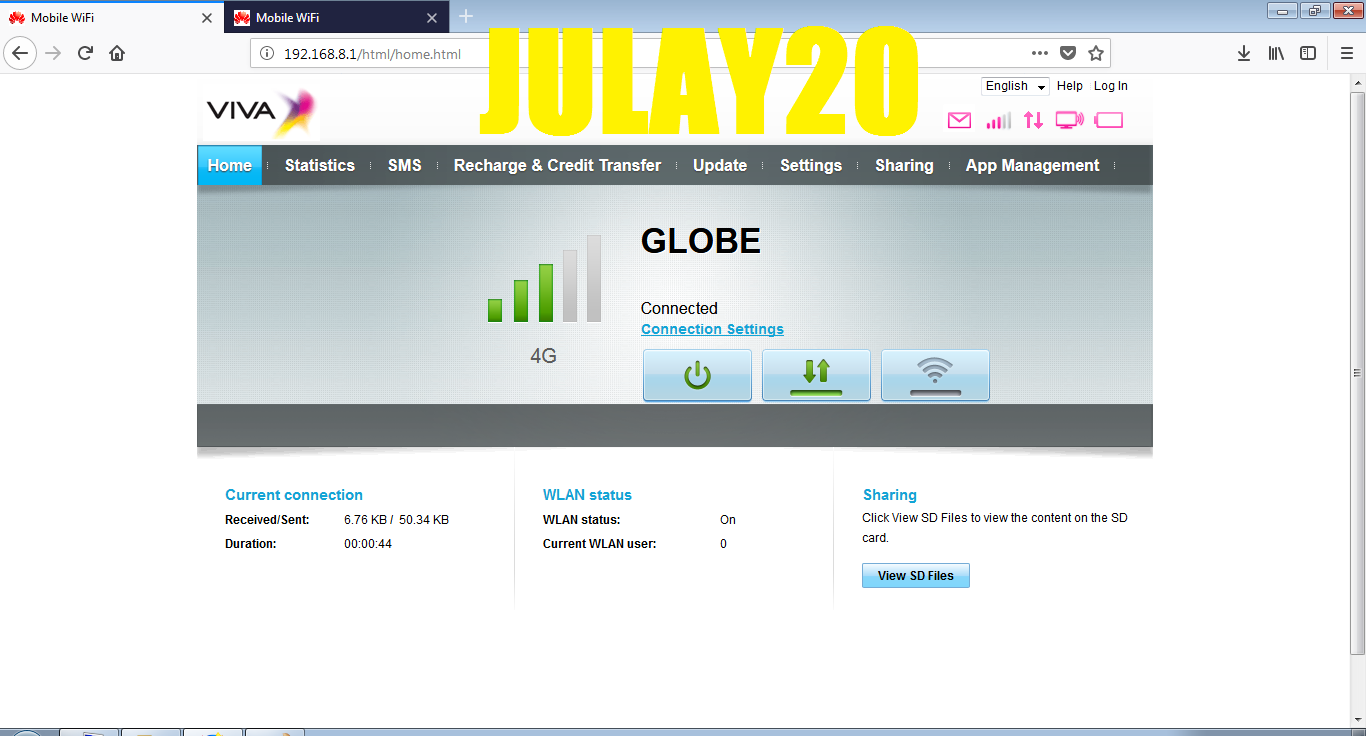Viewport: 1366px width, 736px height.
Task: Click the pink monitor WLAN device icon
Action: point(1069,121)
